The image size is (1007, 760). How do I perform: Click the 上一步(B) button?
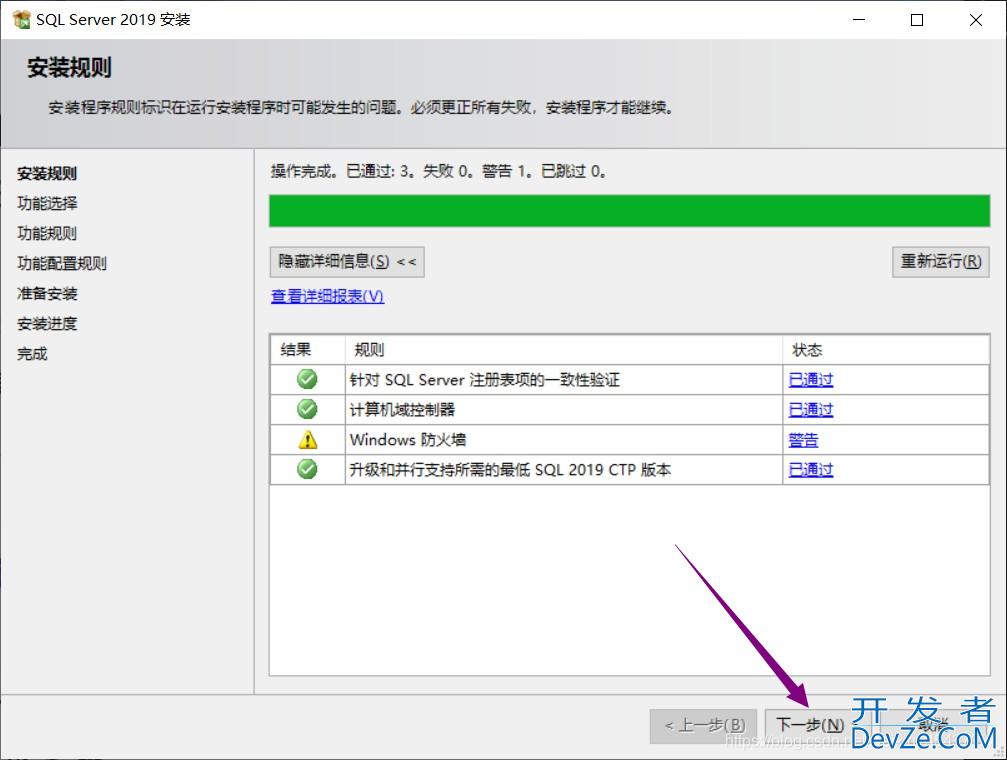[x=704, y=725]
